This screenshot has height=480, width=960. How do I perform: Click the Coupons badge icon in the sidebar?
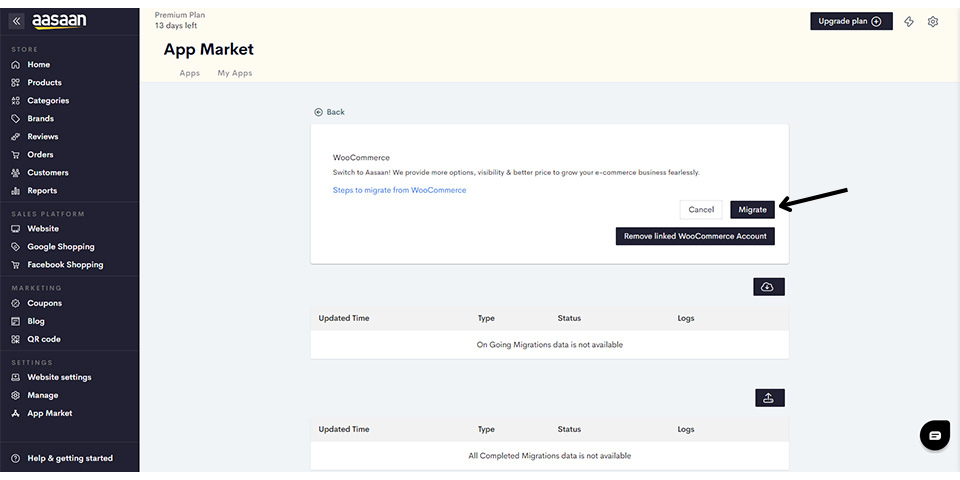pyautogui.click(x=16, y=303)
